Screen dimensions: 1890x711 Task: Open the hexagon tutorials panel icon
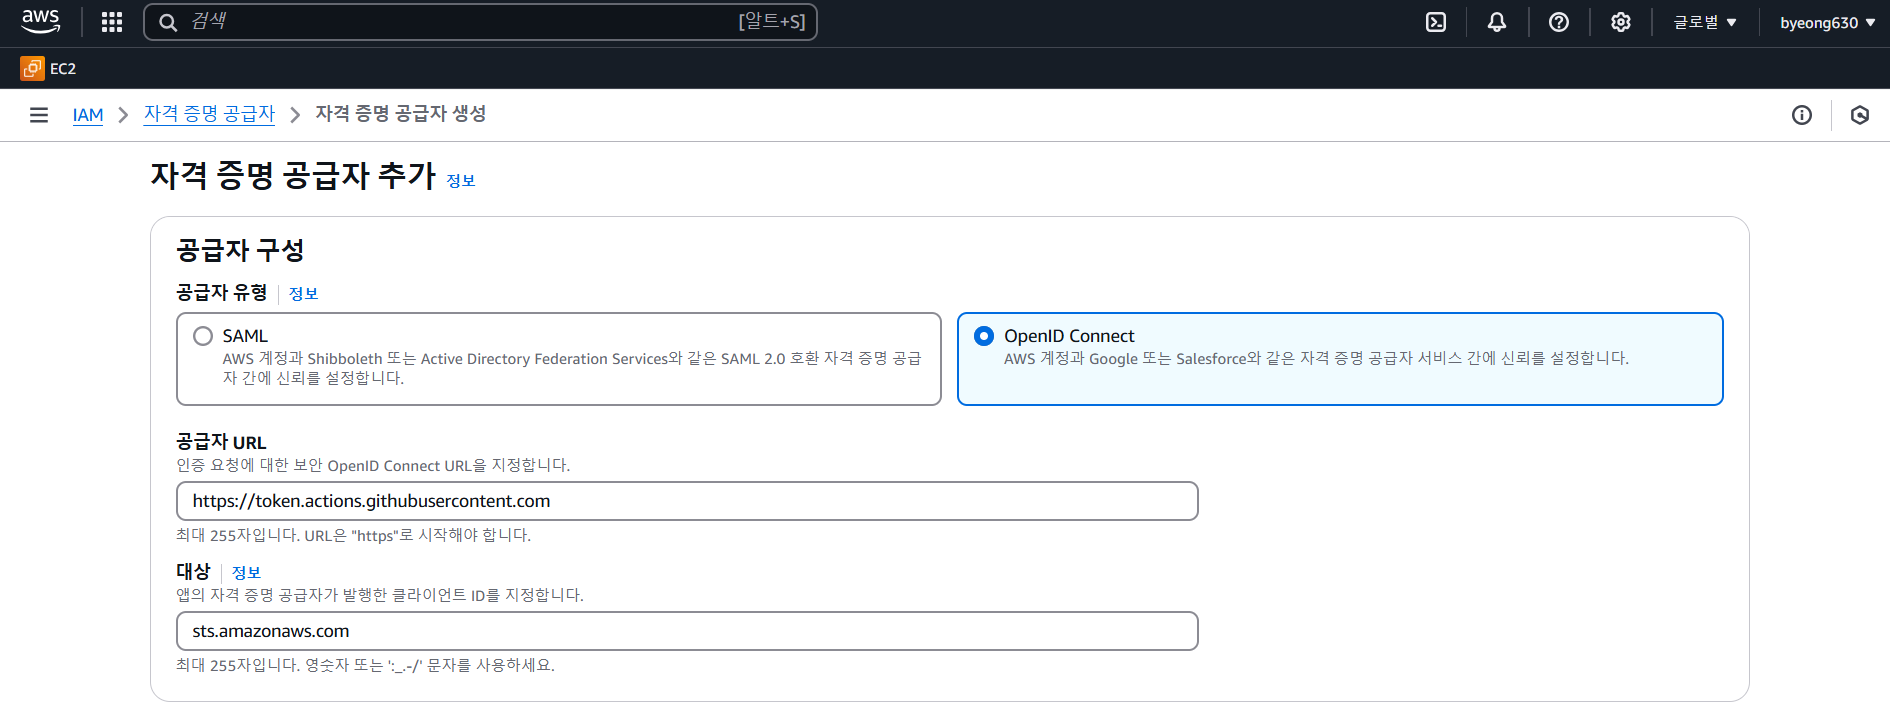(1860, 115)
